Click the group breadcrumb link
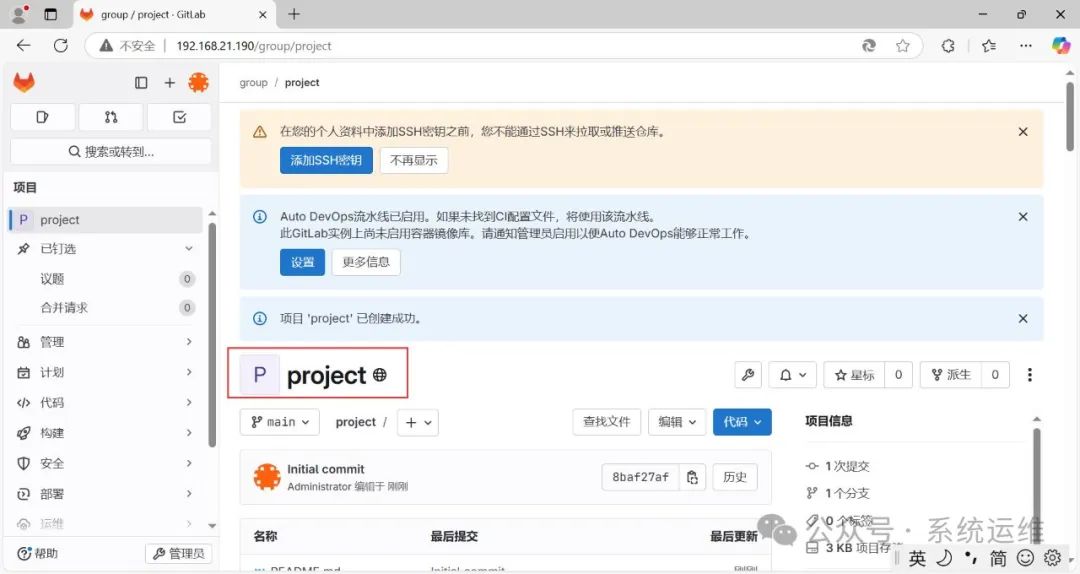 point(253,83)
